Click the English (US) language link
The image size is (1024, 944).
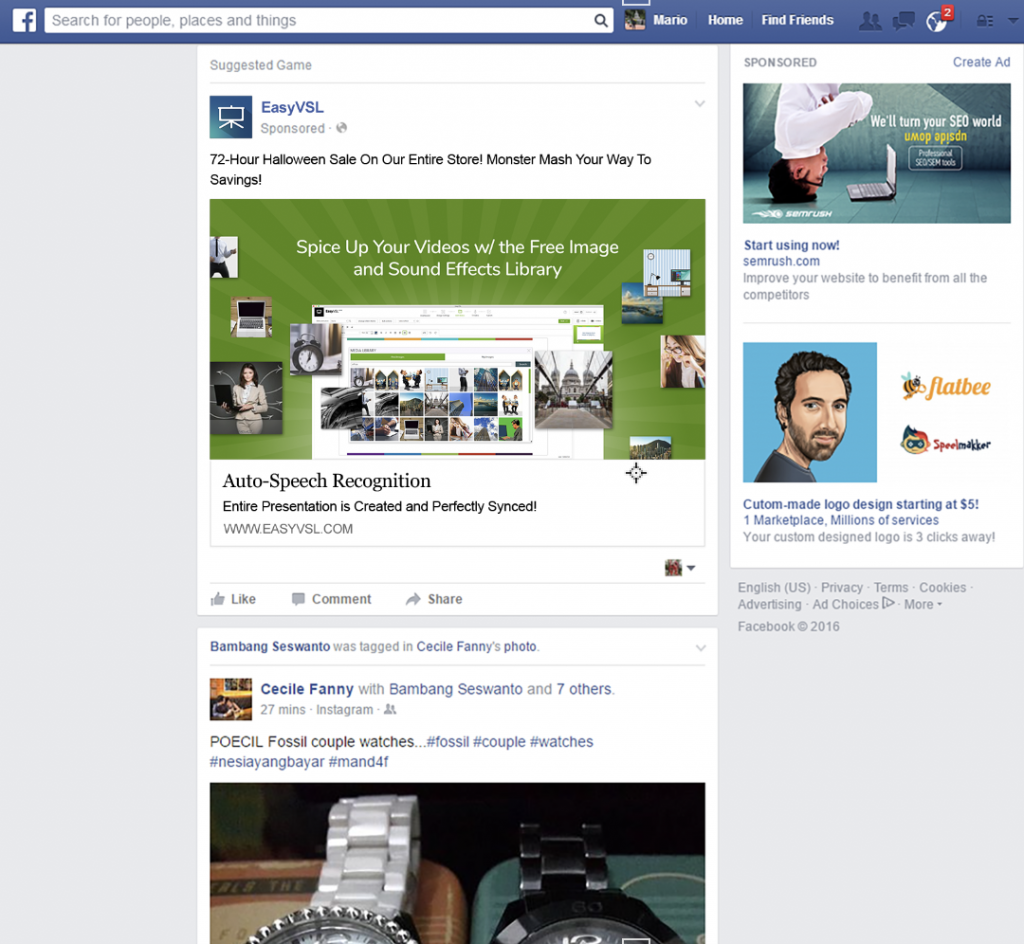coord(774,588)
